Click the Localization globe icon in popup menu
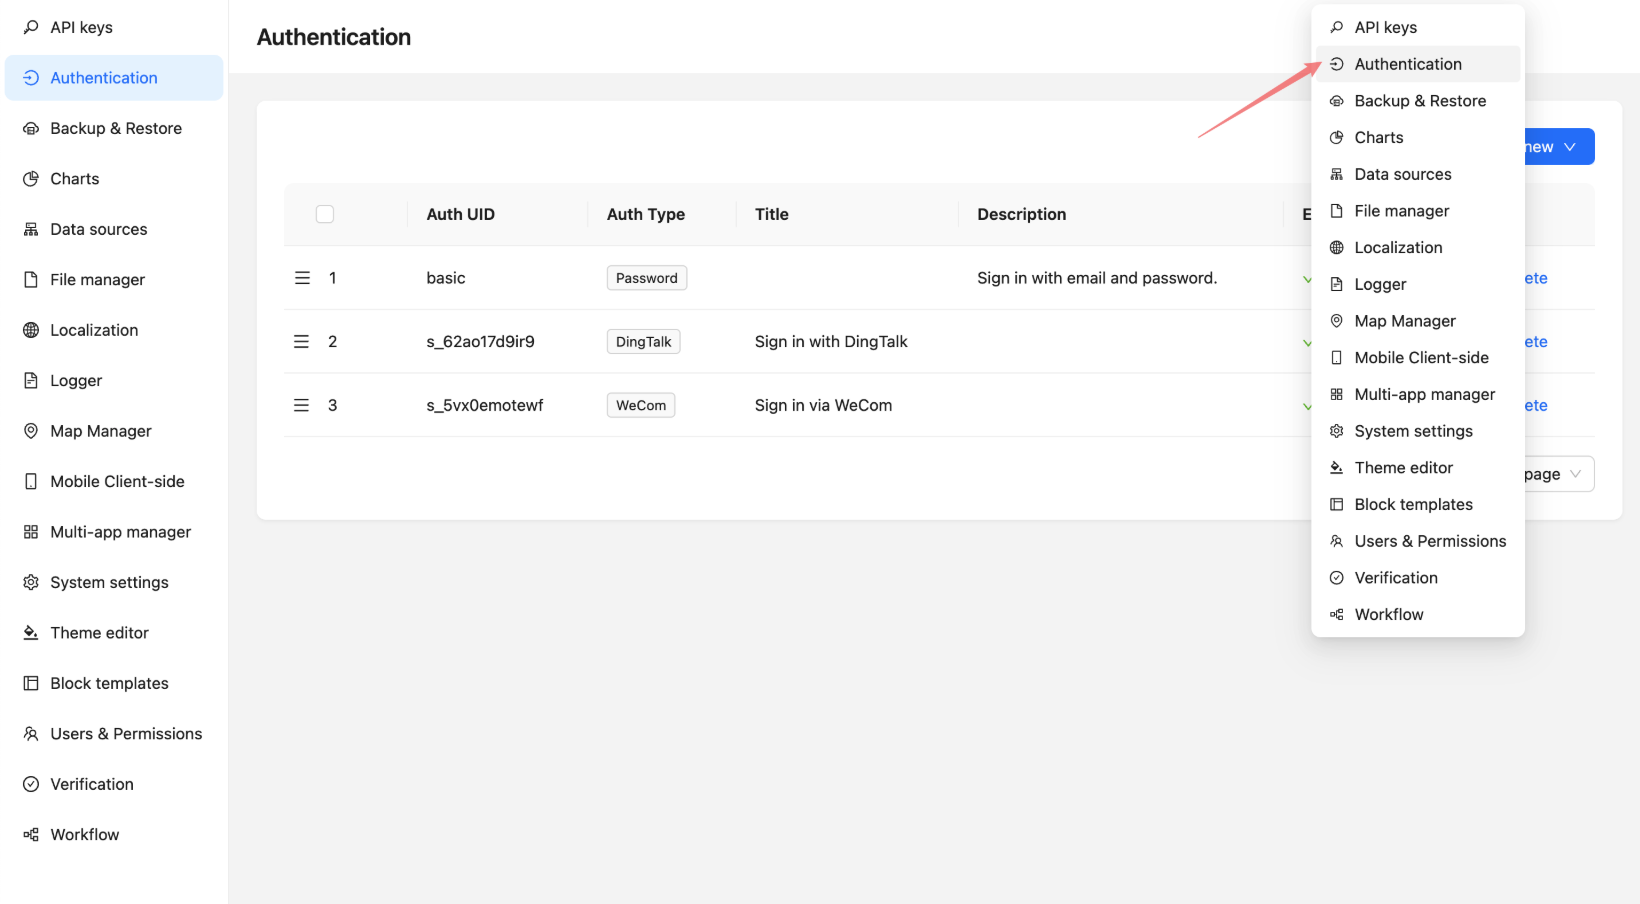This screenshot has height=904, width=1640. (x=1336, y=248)
